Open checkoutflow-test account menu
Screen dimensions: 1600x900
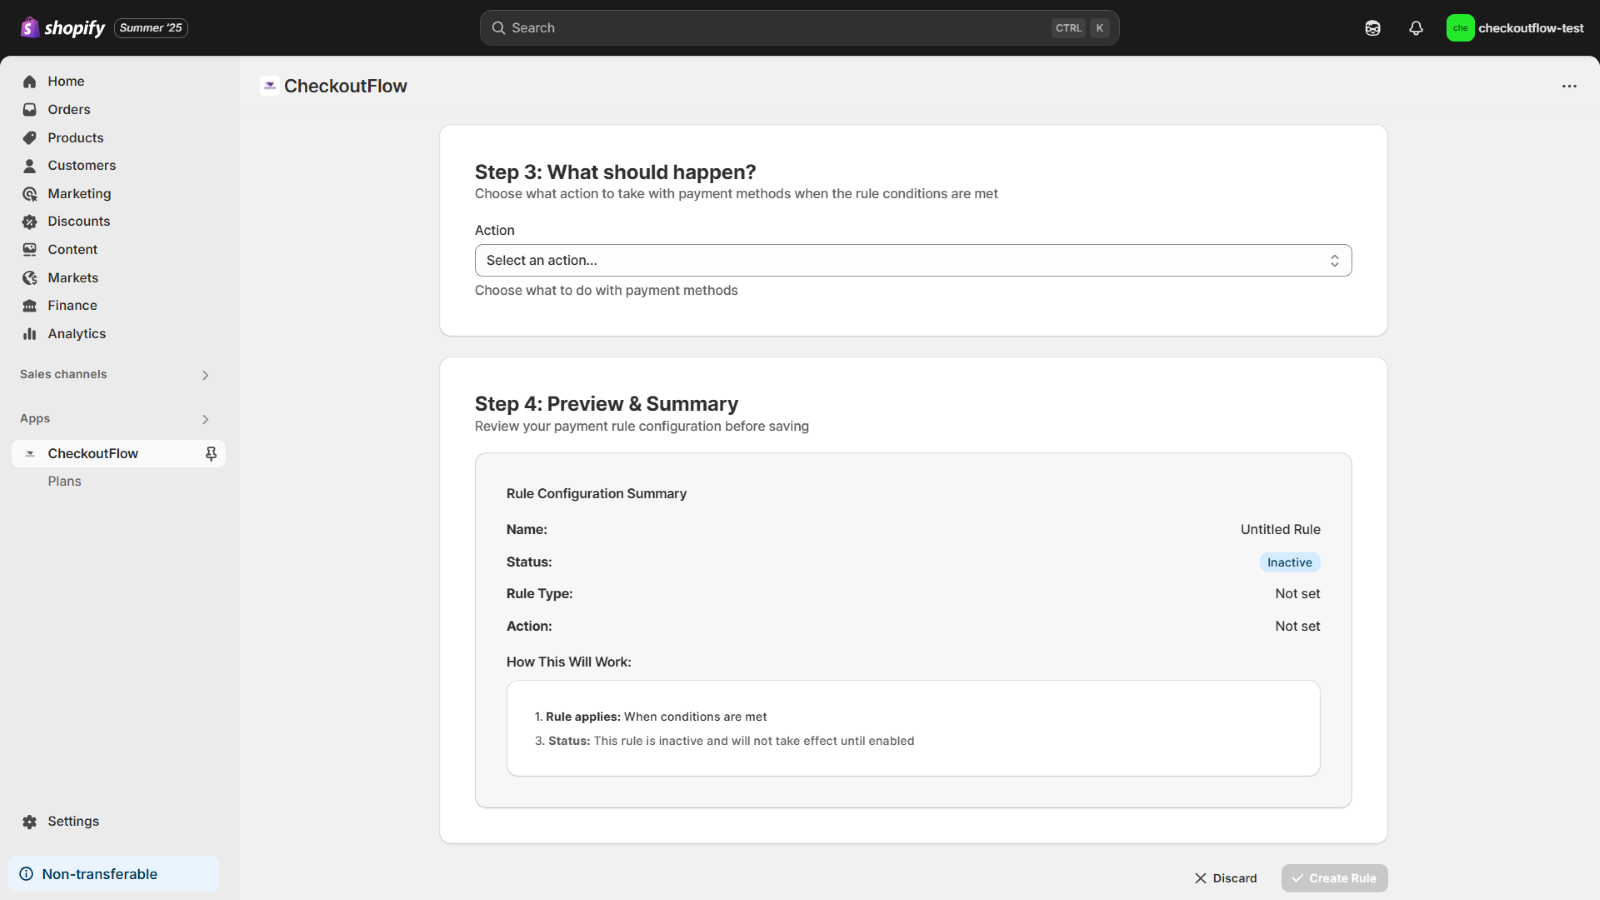pyautogui.click(x=1515, y=28)
